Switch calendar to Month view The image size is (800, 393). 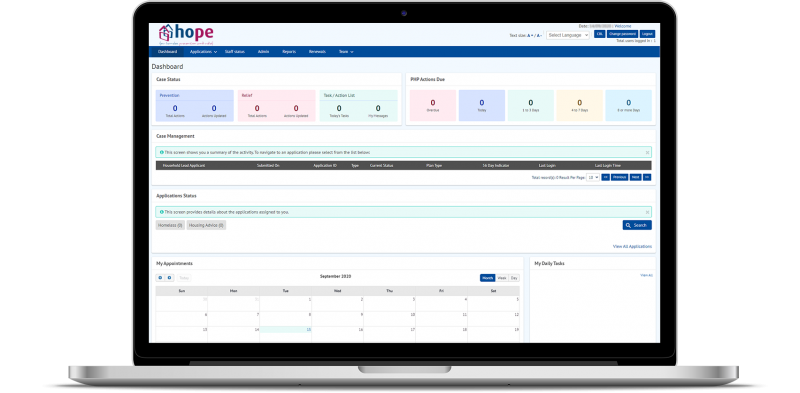(487, 278)
